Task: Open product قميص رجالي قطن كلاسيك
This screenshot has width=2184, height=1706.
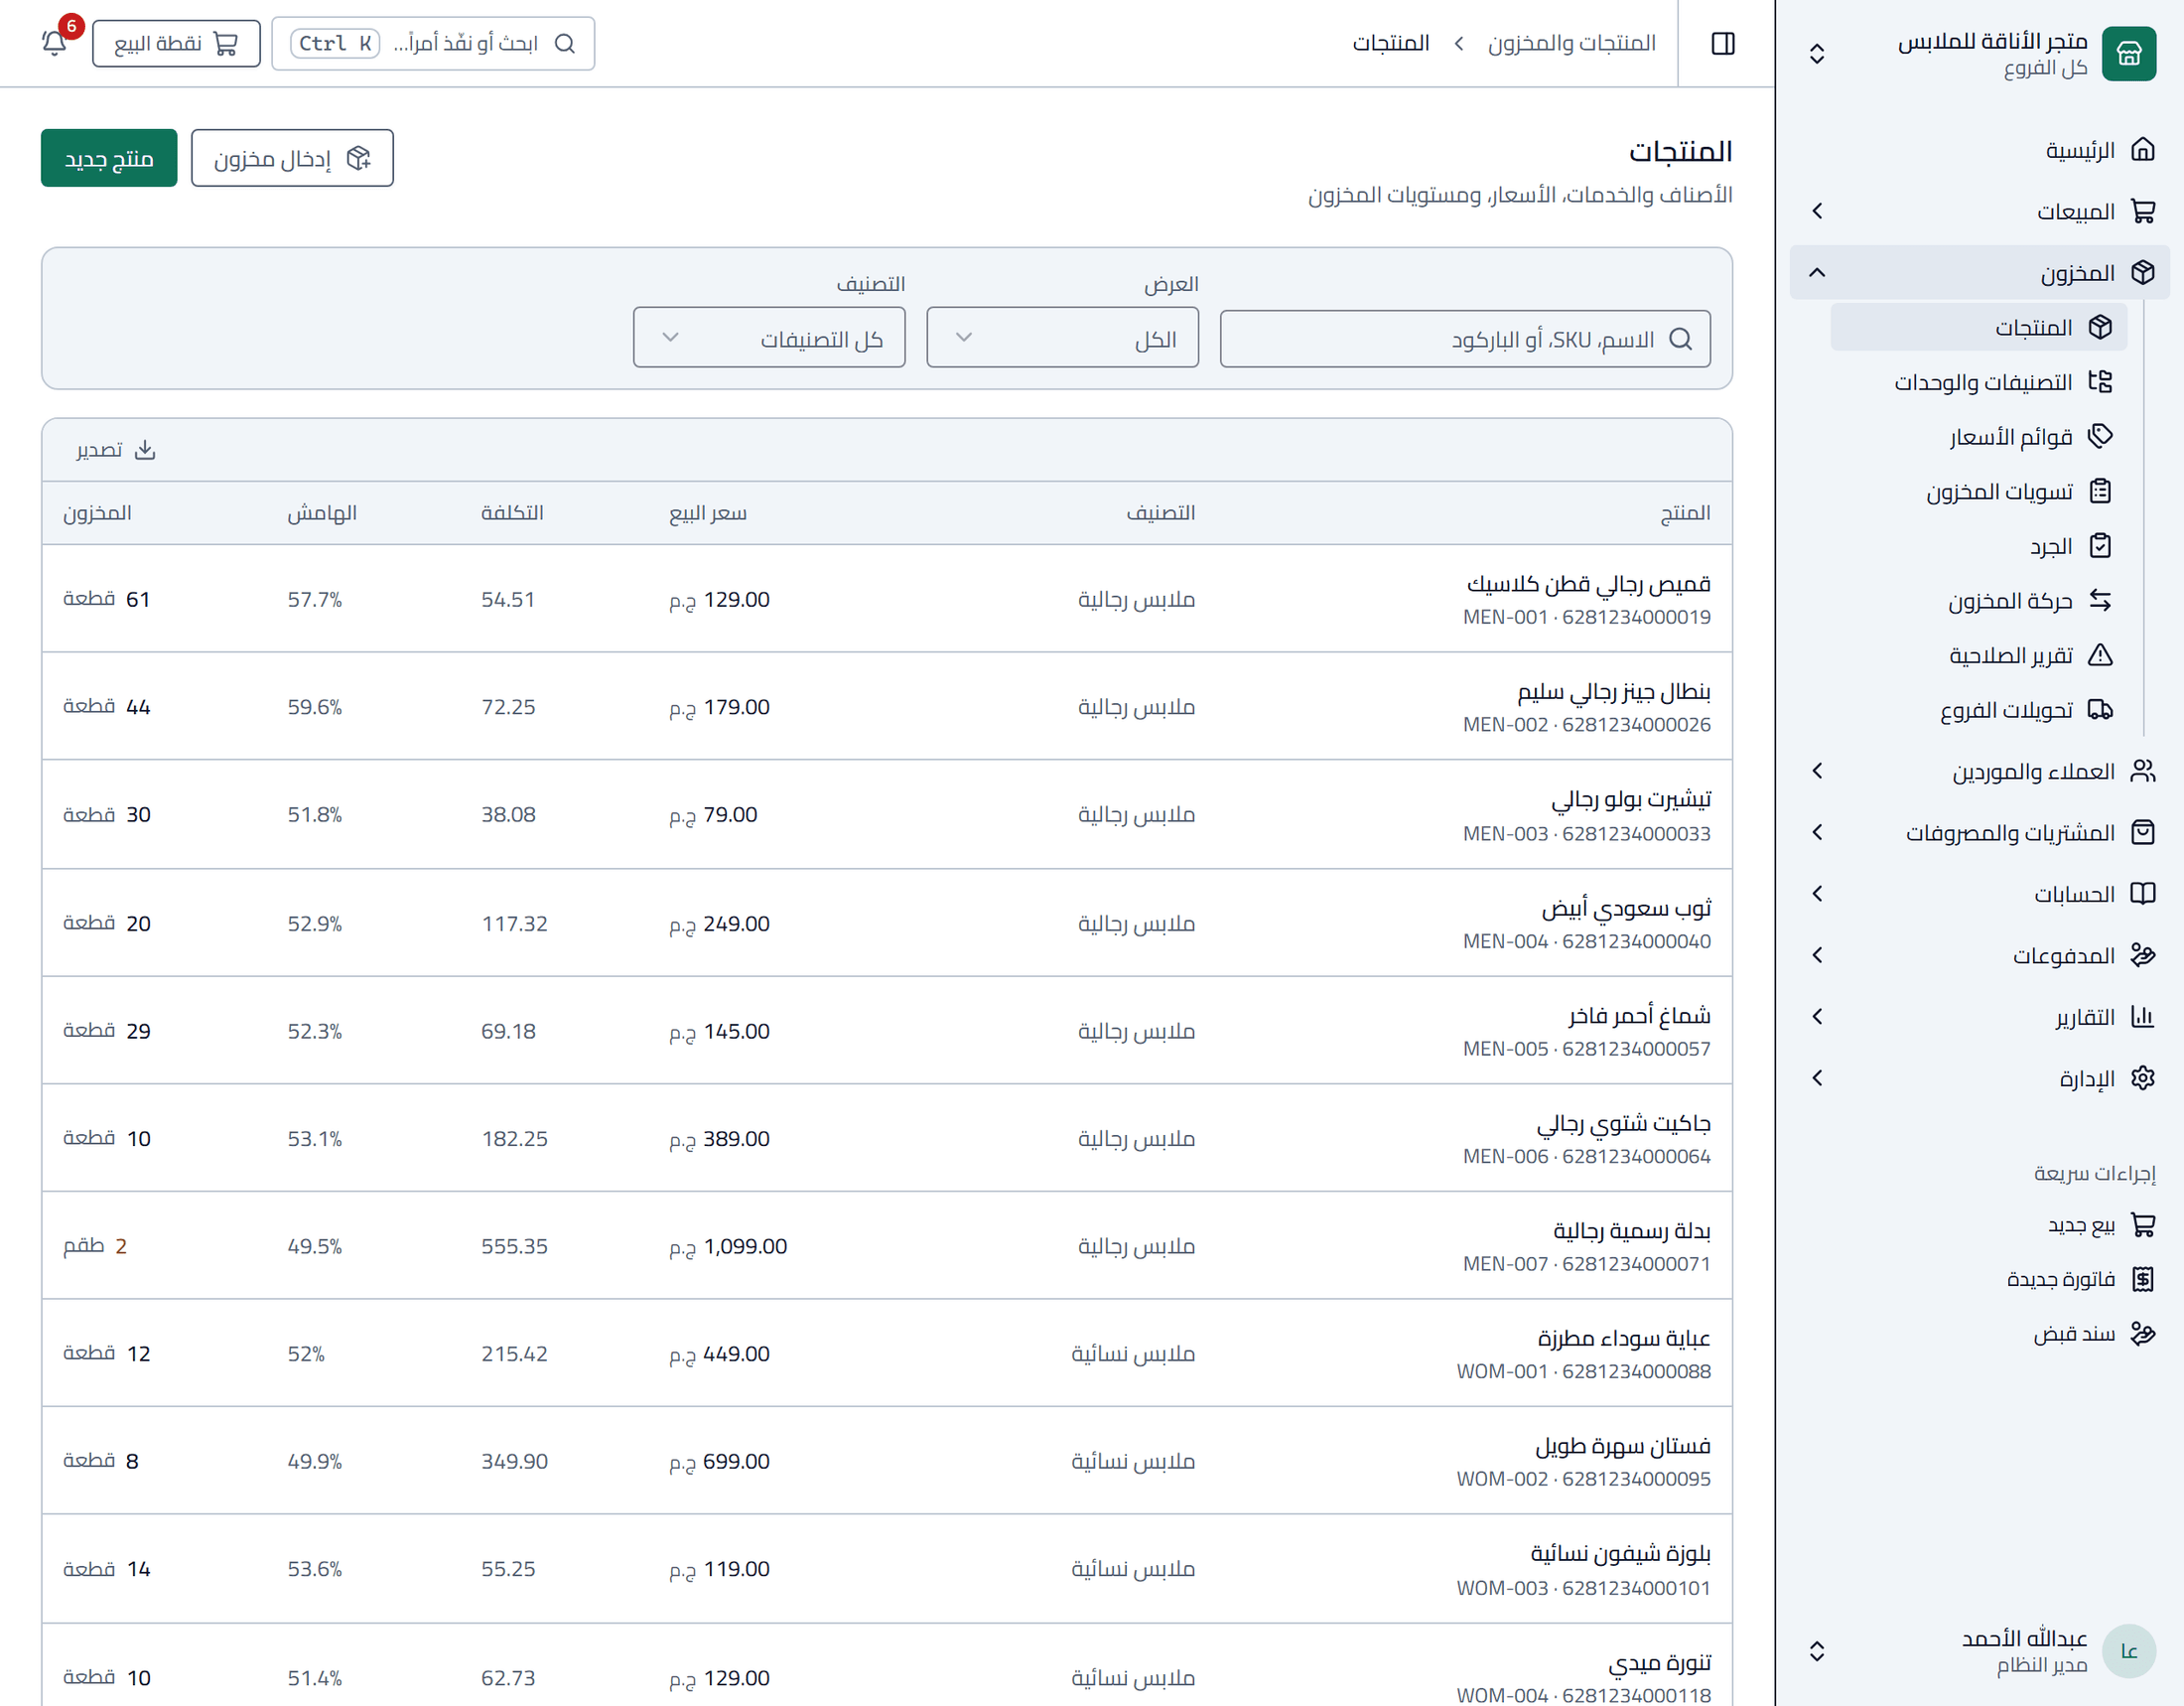Action: click(1588, 584)
